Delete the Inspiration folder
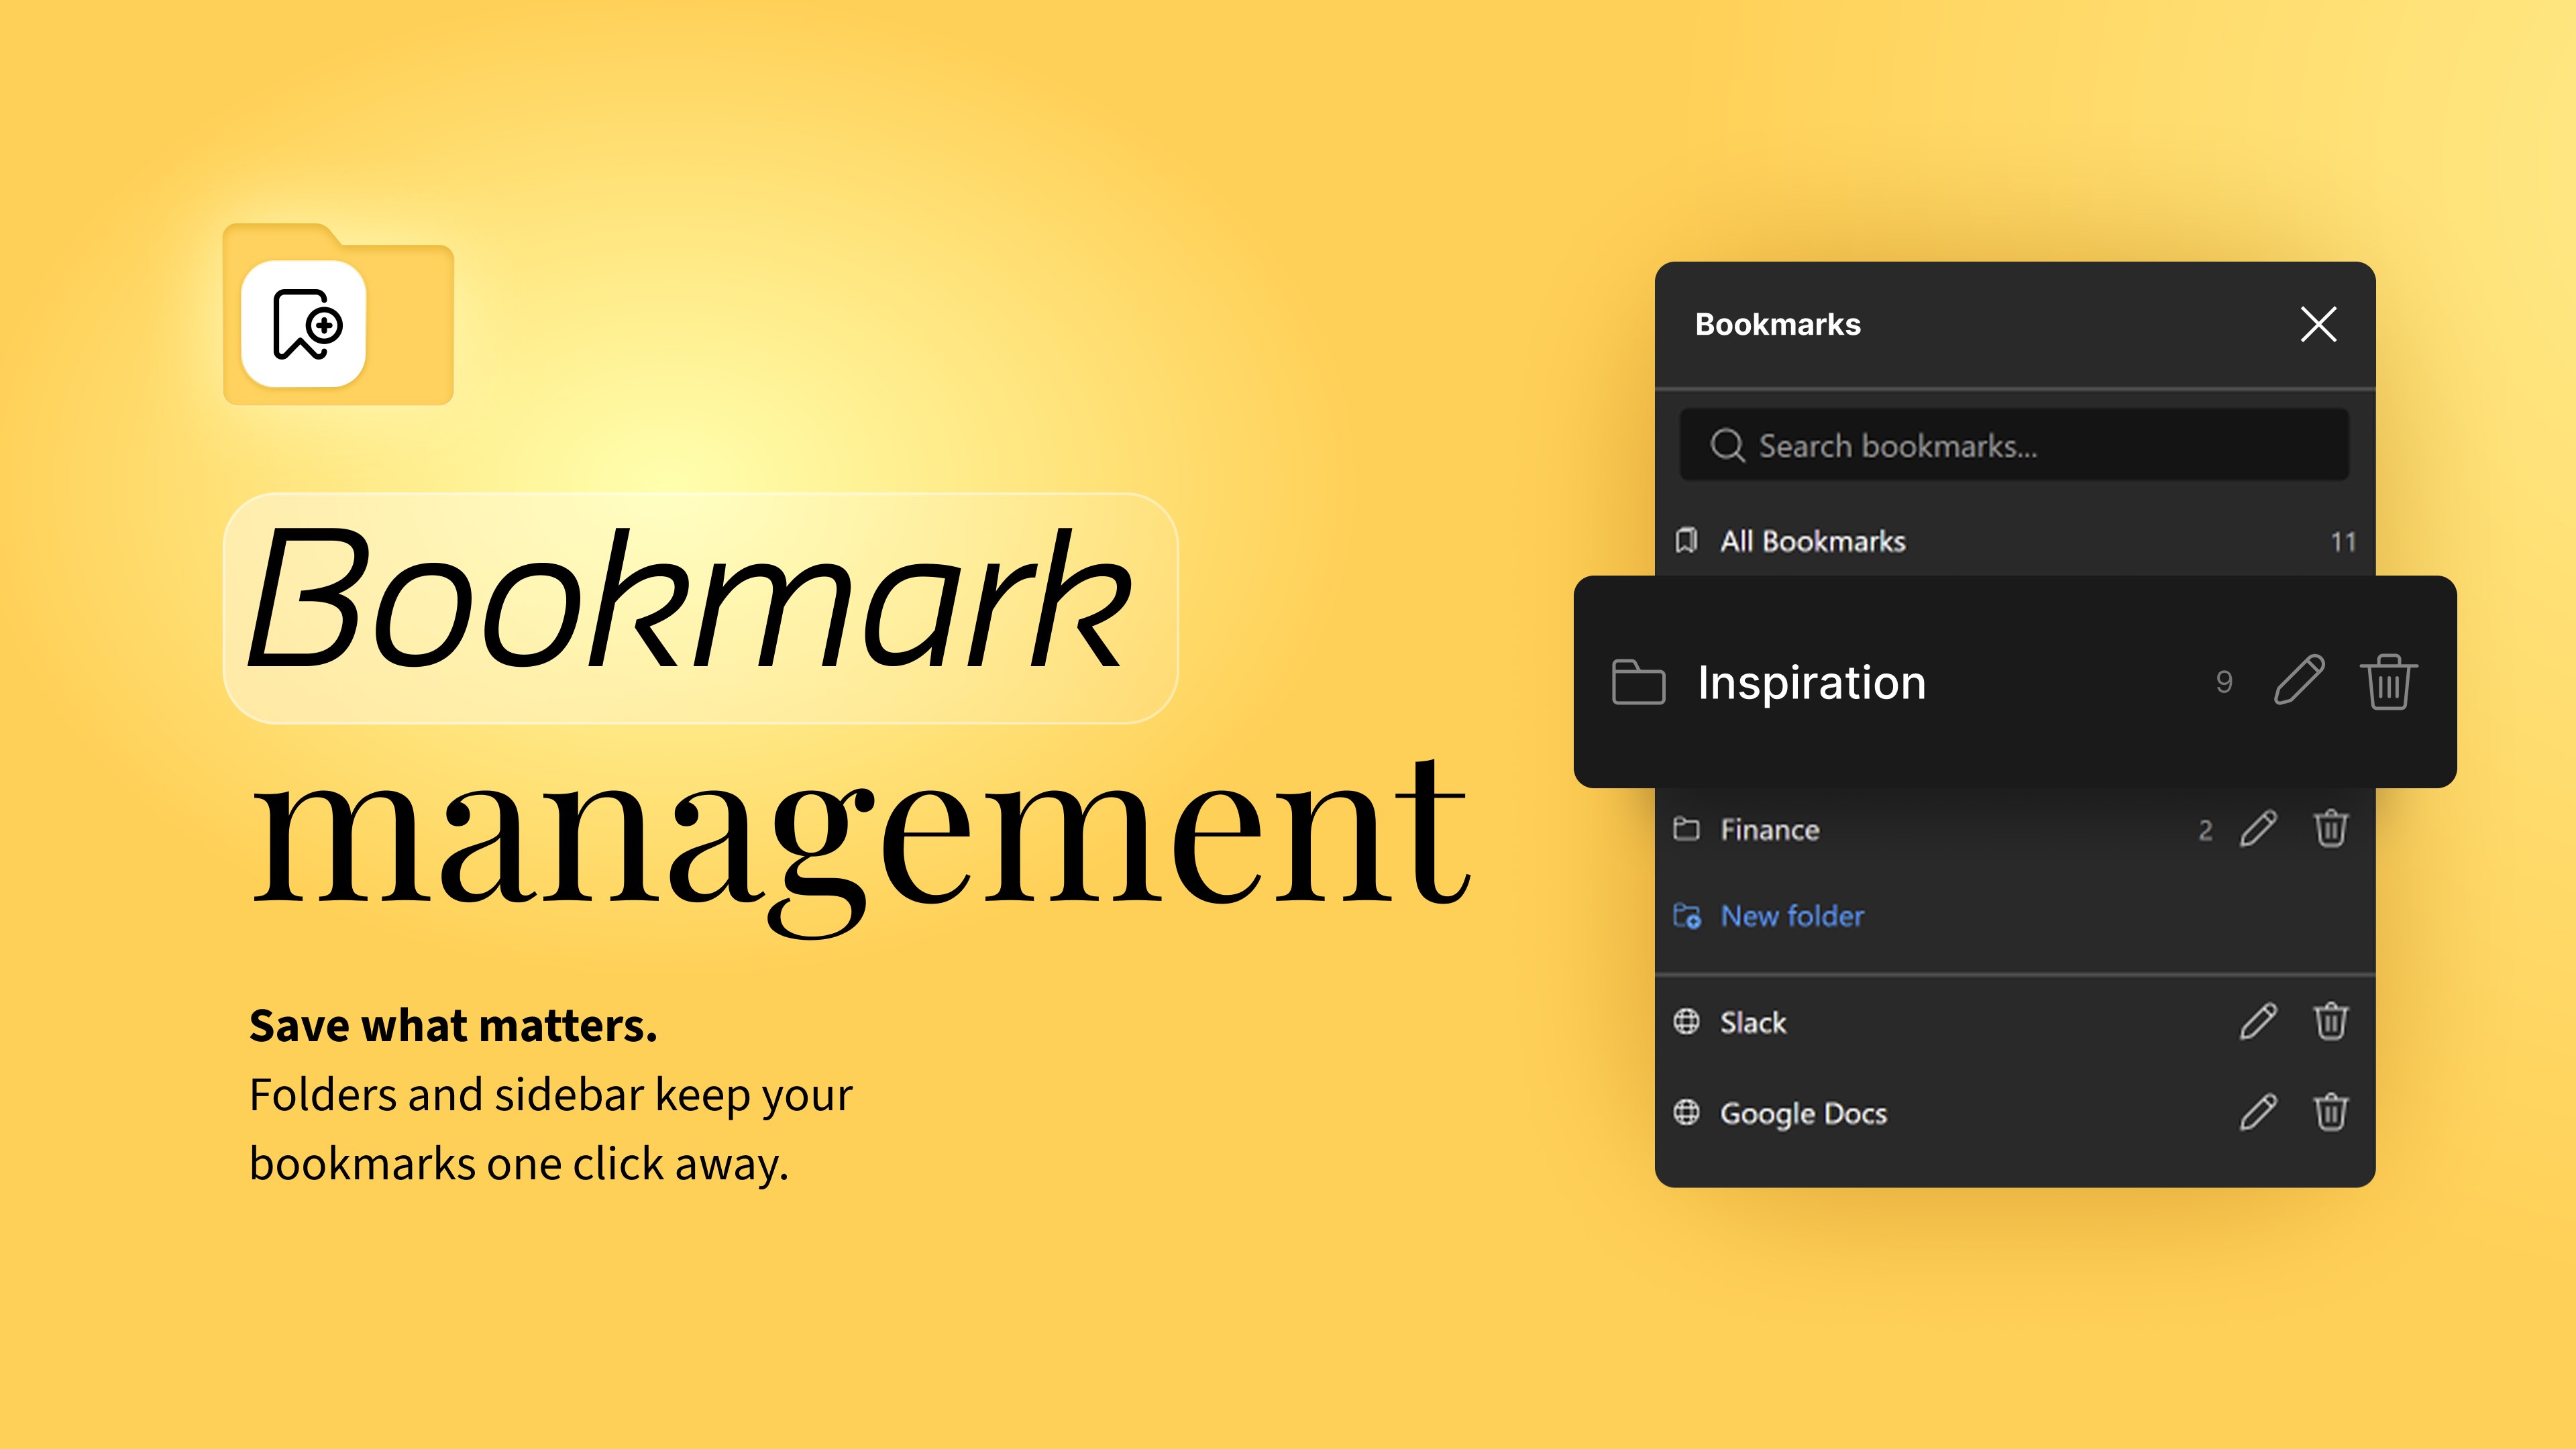2576x1449 pixels. [x=2389, y=682]
